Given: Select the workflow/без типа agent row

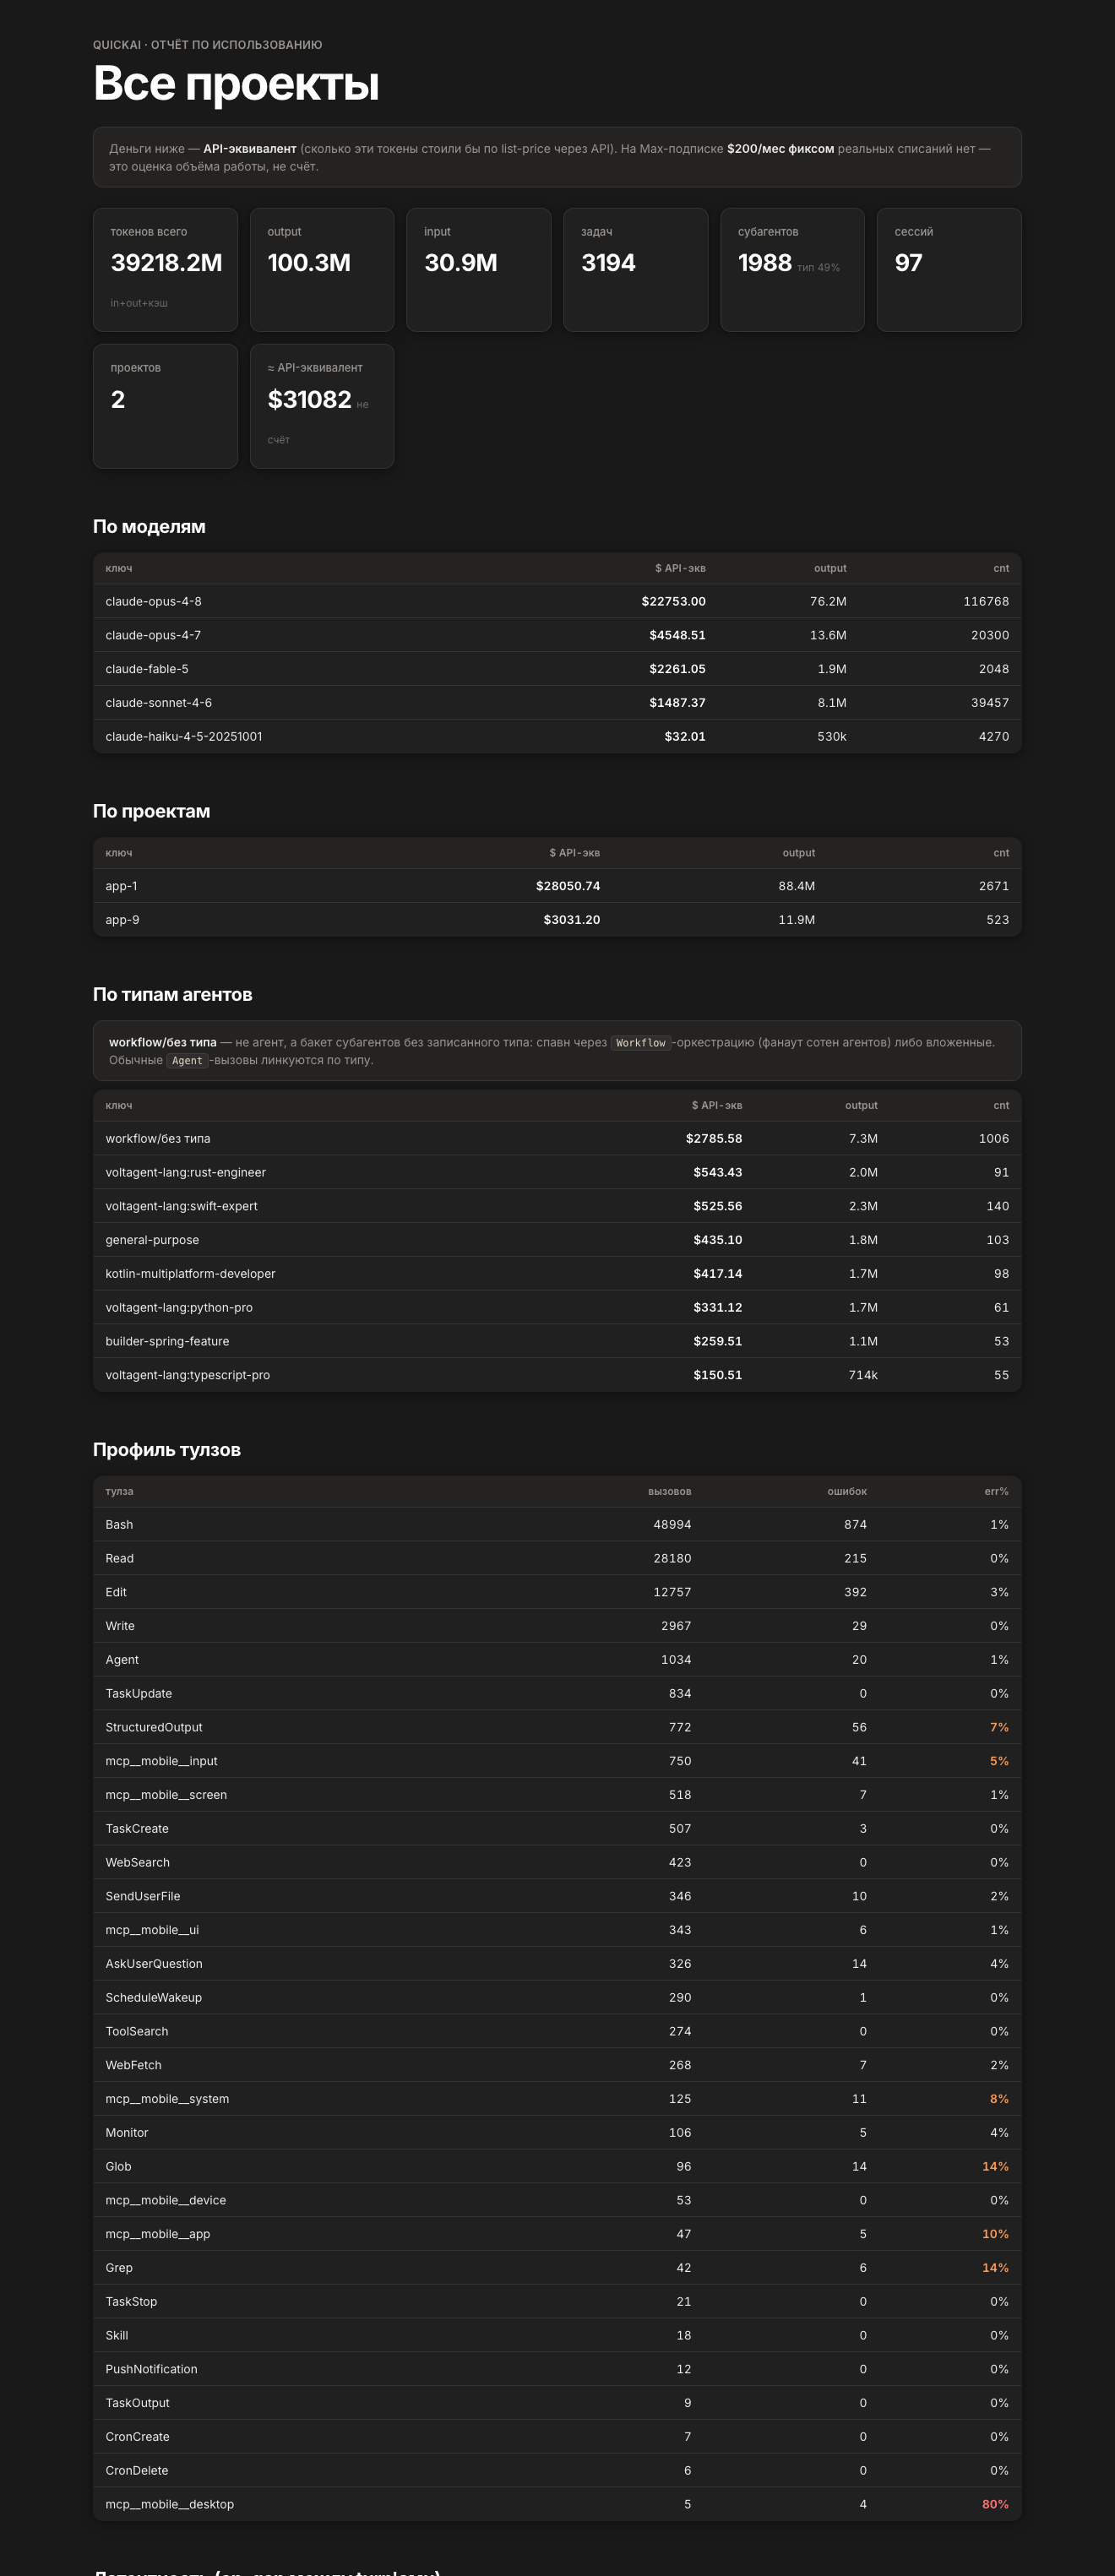Looking at the screenshot, I should [557, 1139].
